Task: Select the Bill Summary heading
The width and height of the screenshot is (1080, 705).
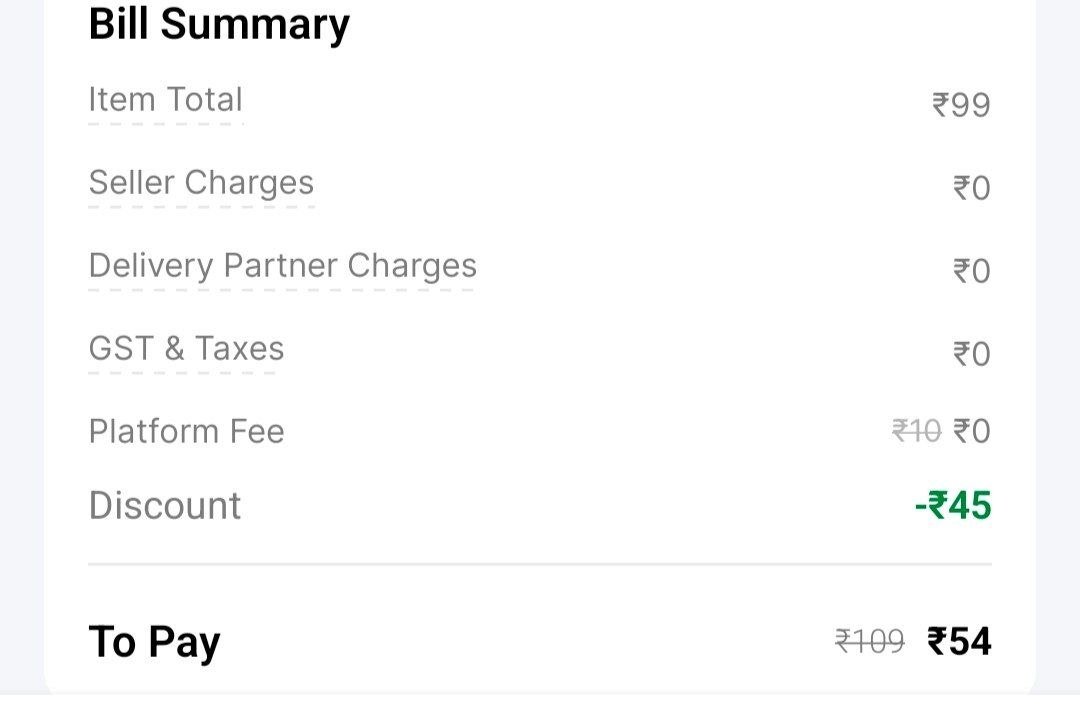Action: pyautogui.click(x=219, y=25)
